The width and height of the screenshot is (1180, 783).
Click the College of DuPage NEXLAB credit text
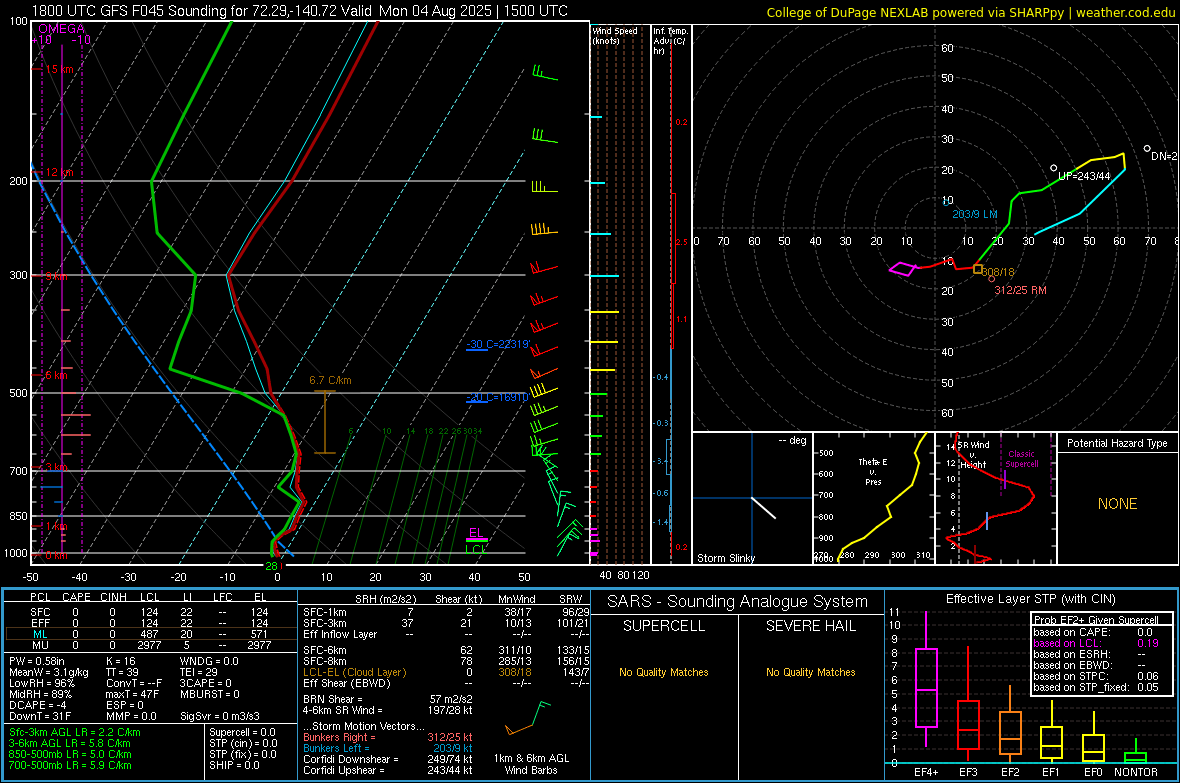pos(970,12)
